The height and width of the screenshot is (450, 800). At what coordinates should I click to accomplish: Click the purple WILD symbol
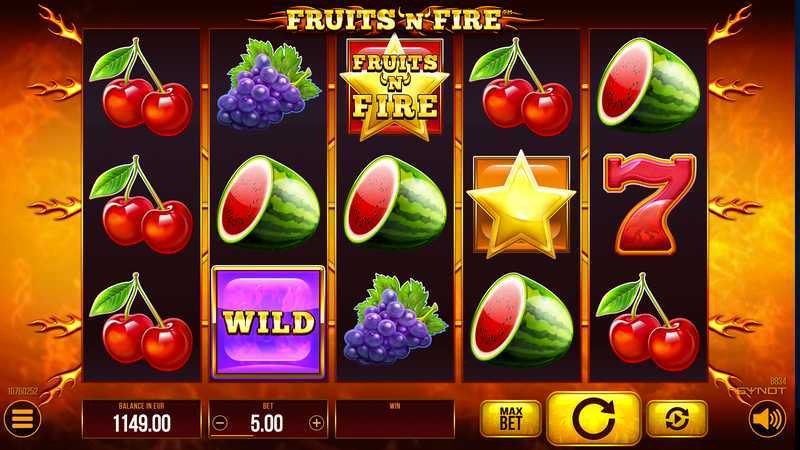pos(268,322)
